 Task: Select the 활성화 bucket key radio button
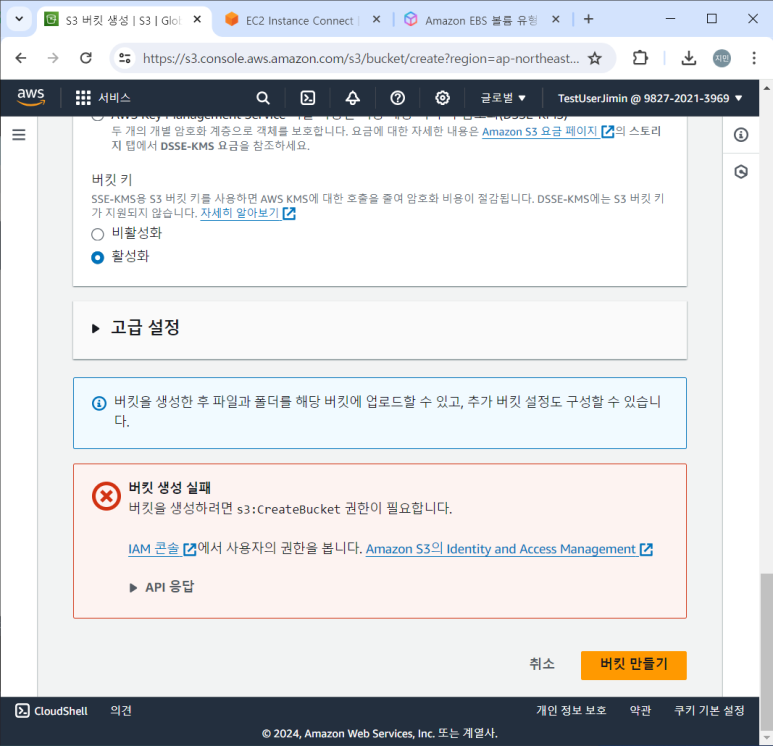pos(98,257)
